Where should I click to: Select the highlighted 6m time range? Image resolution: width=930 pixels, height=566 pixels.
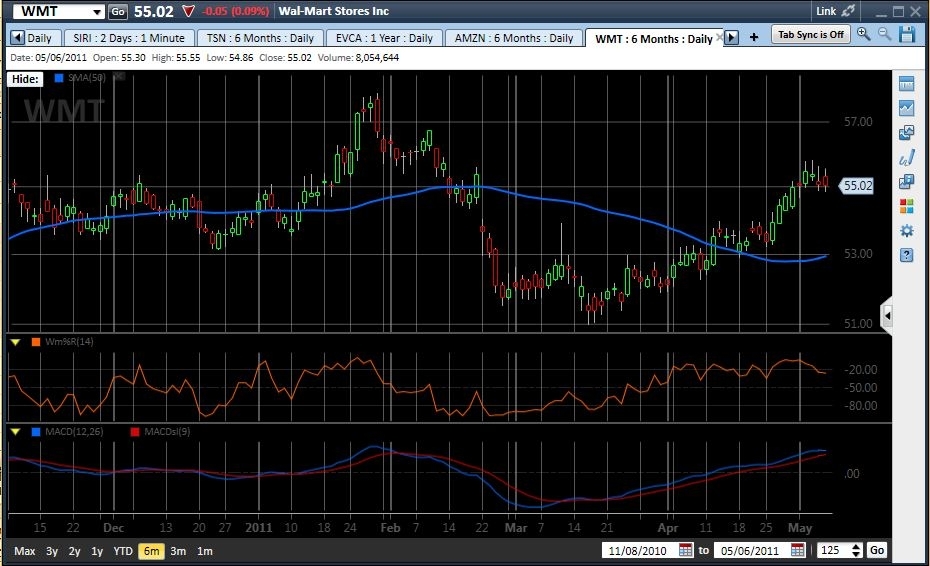point(151,551)
